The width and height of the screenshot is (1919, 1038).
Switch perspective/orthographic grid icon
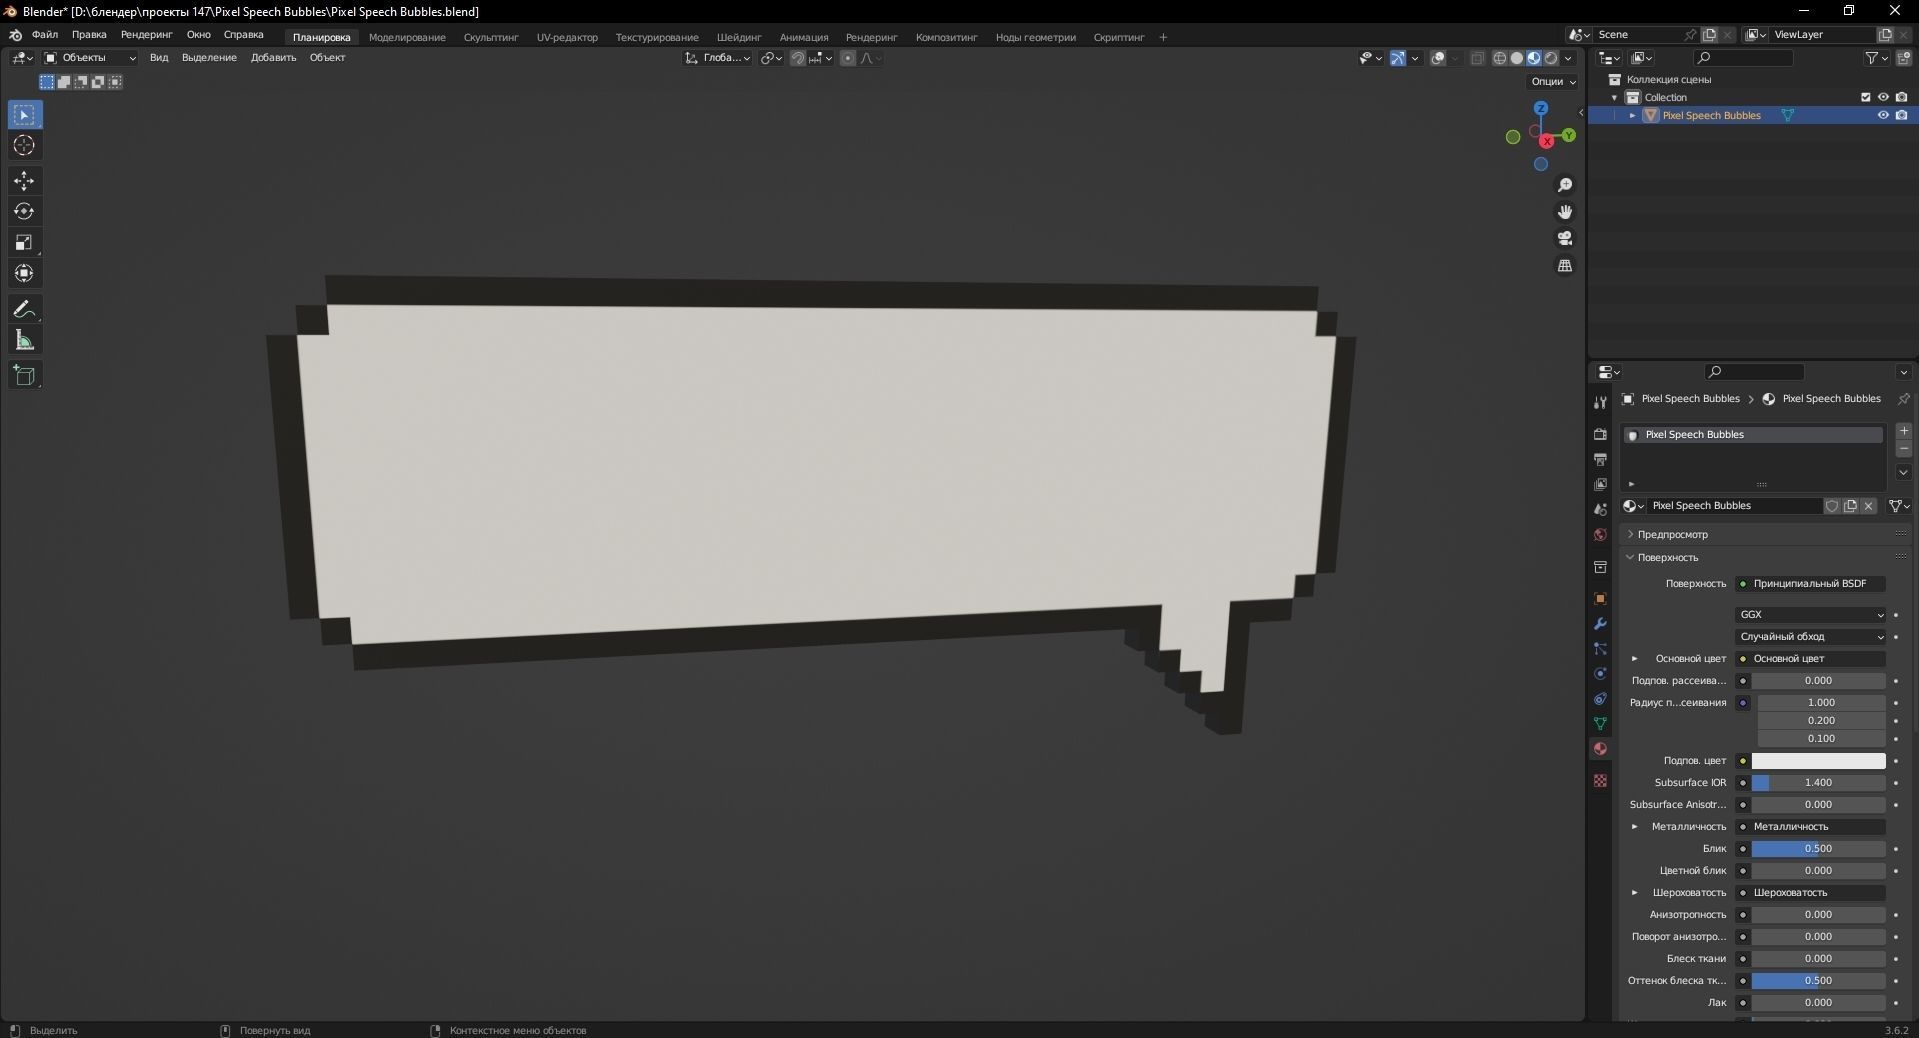(1565, 266)
